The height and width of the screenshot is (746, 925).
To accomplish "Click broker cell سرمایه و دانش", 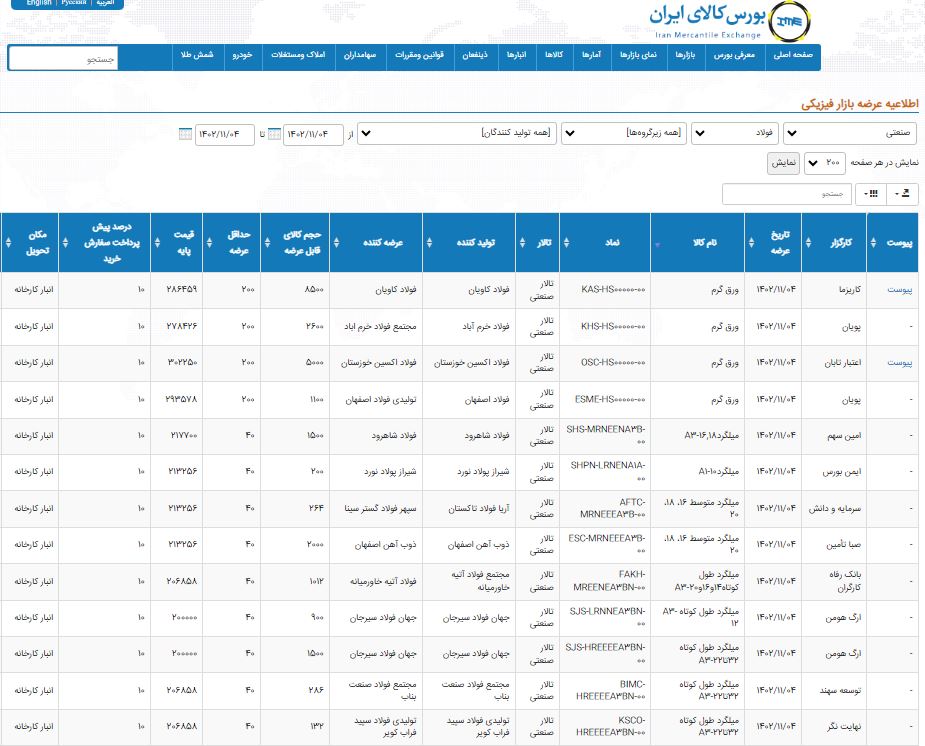I will point(835,508).
